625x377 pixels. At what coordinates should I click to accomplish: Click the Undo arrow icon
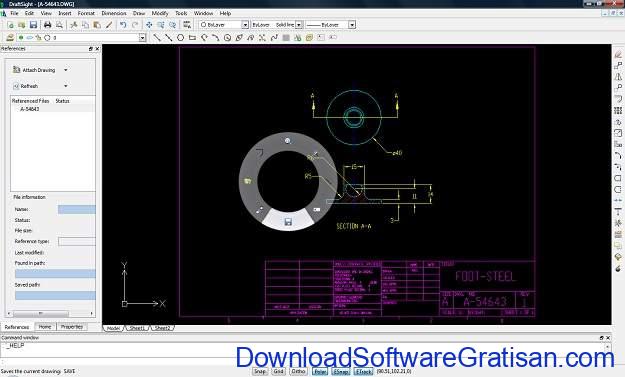pos(123,25)
